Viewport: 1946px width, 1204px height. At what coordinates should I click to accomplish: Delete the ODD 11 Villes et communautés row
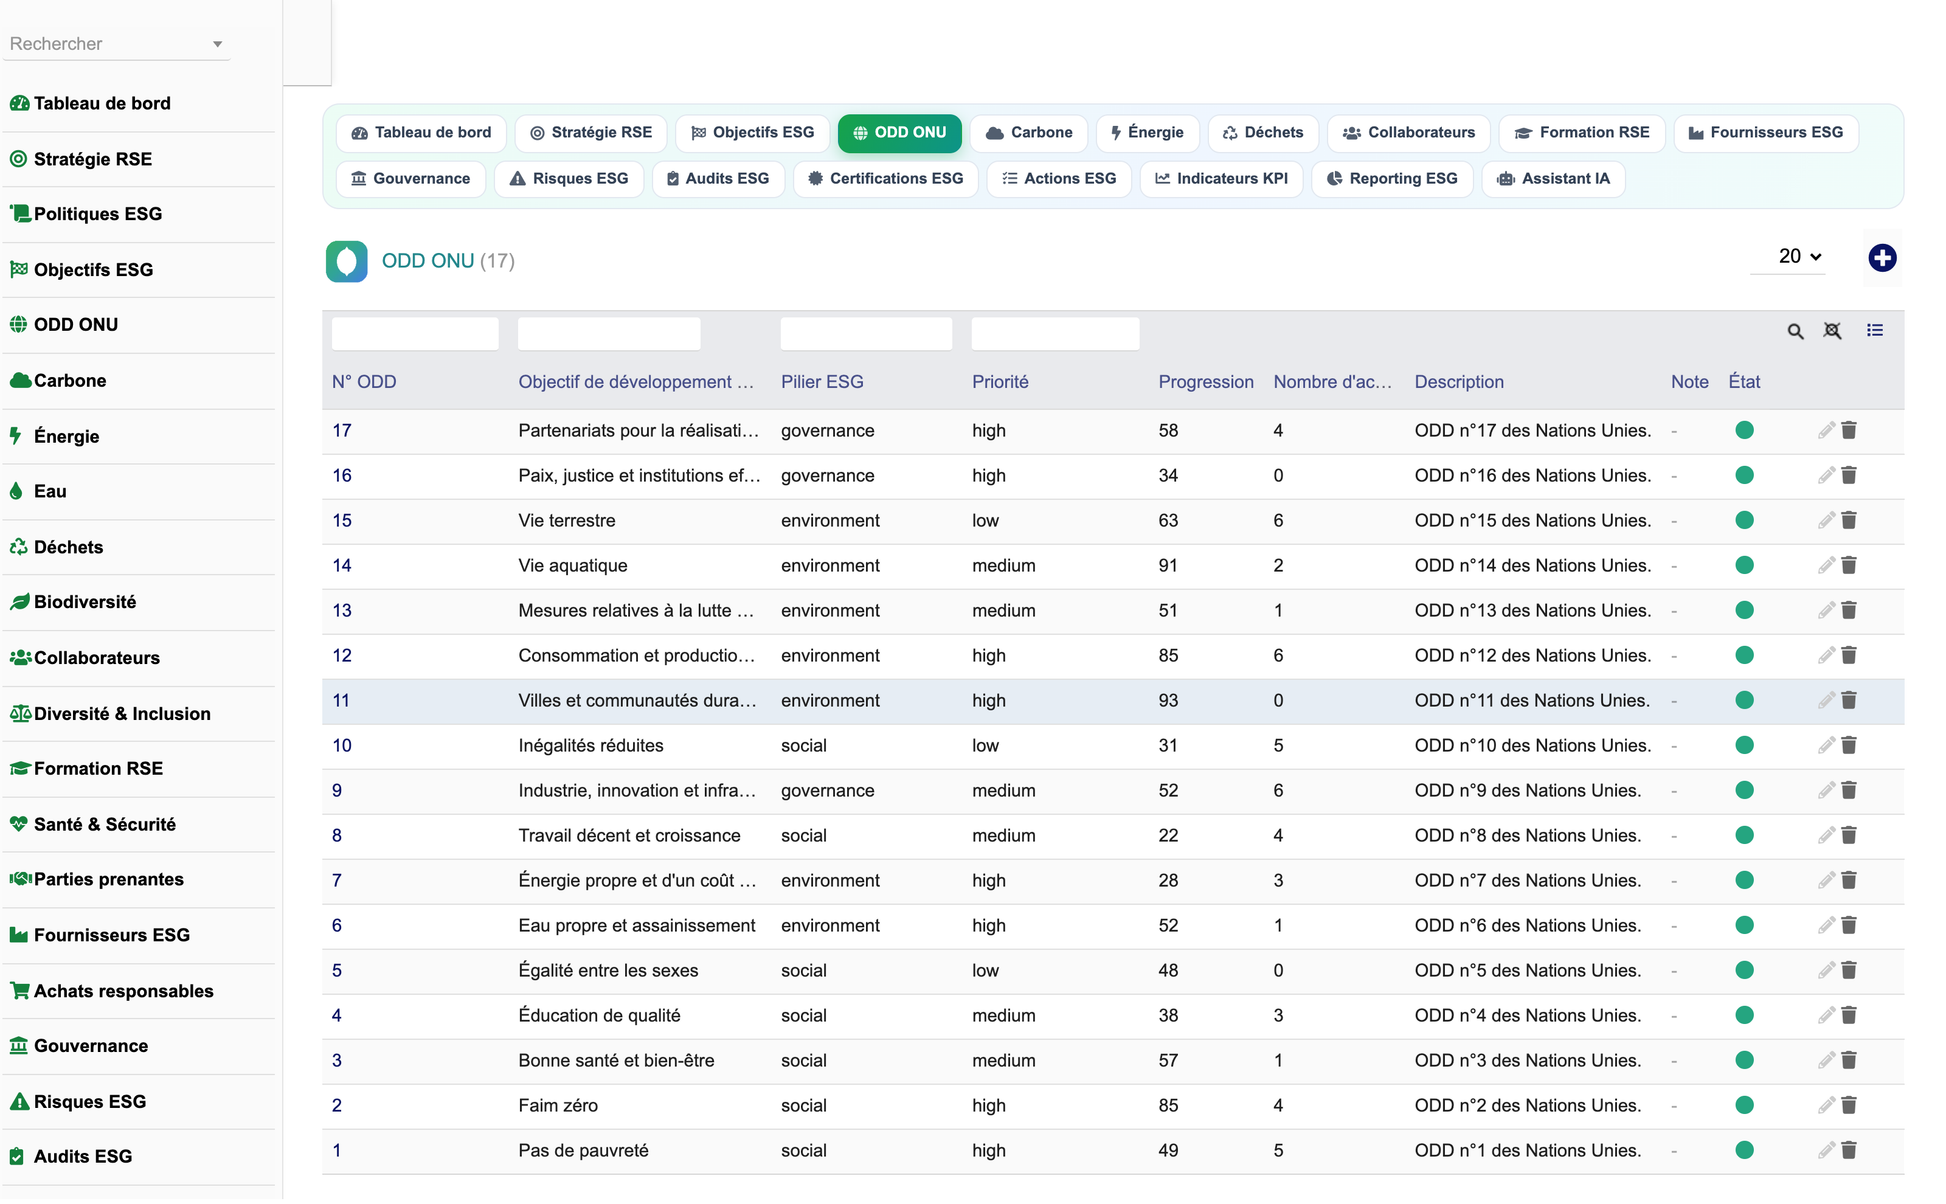pos(1849,700)
